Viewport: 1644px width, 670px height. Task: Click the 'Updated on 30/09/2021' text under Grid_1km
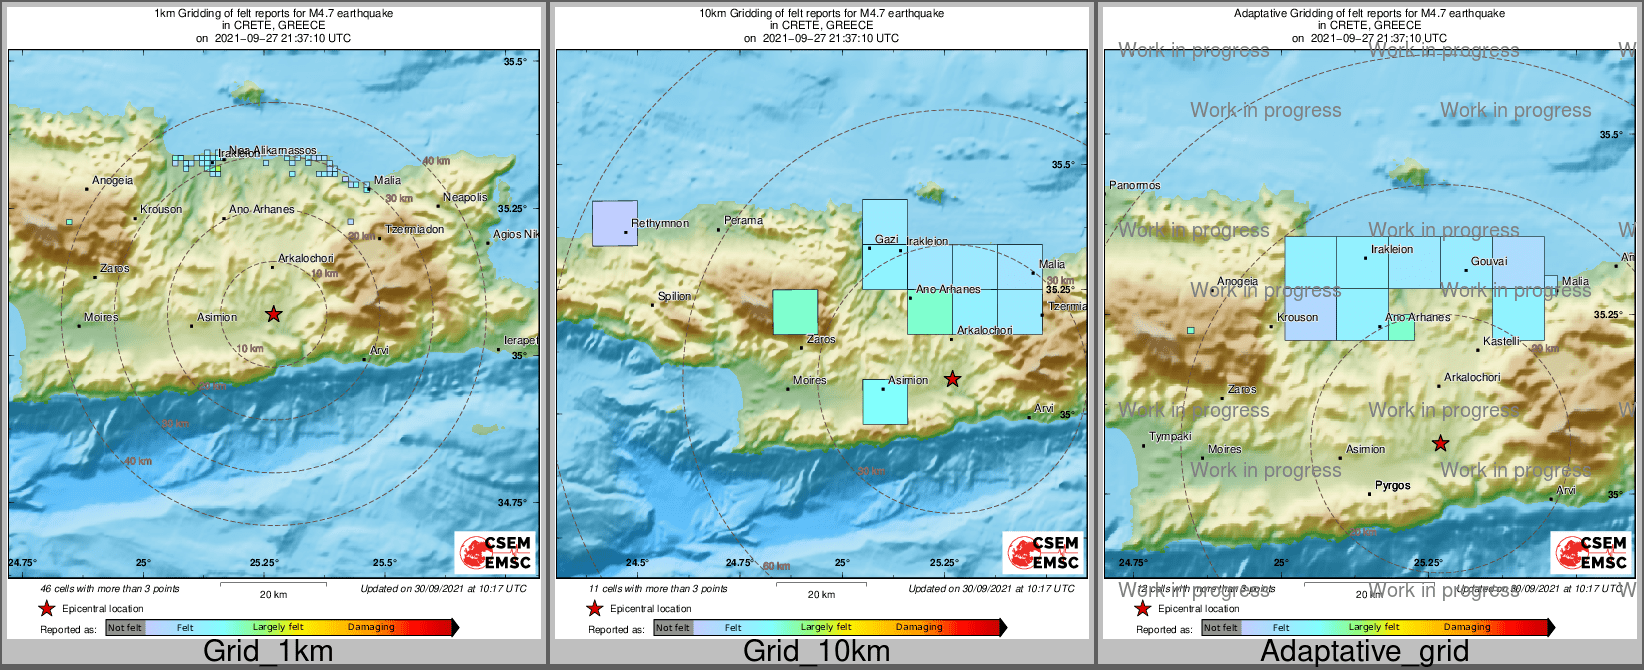(443, 589)
